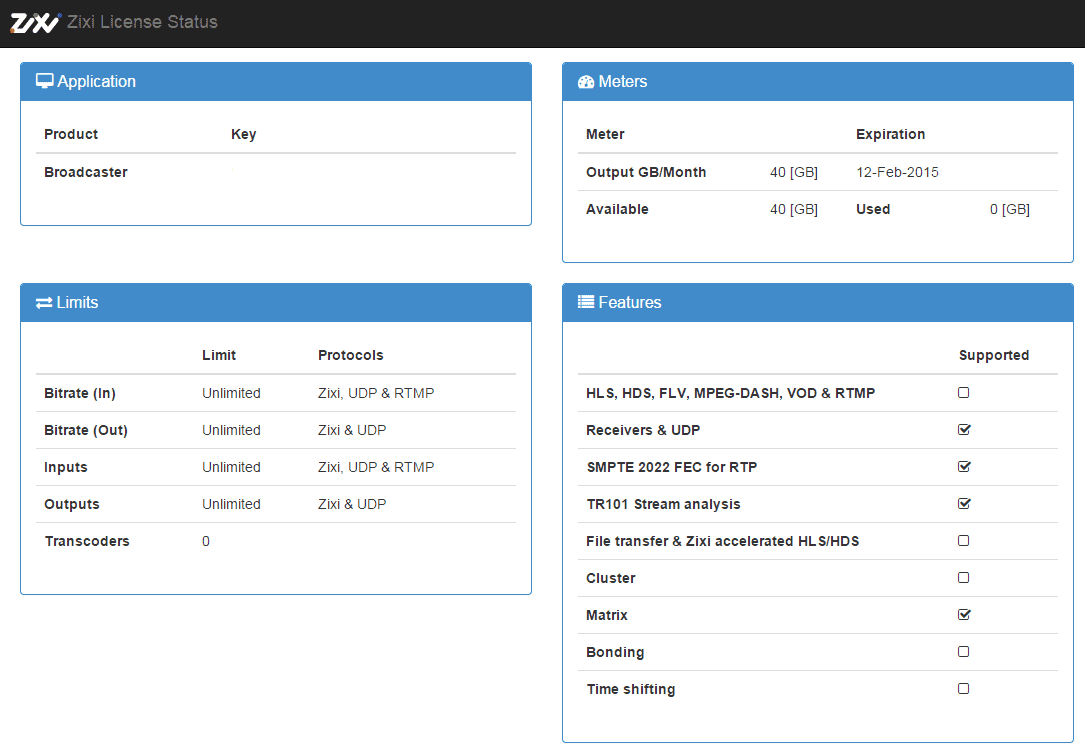The image size is (1085, 756).
Task: Click the "Limit" column header
Action: pyautogui.click(x=219, y=356)
